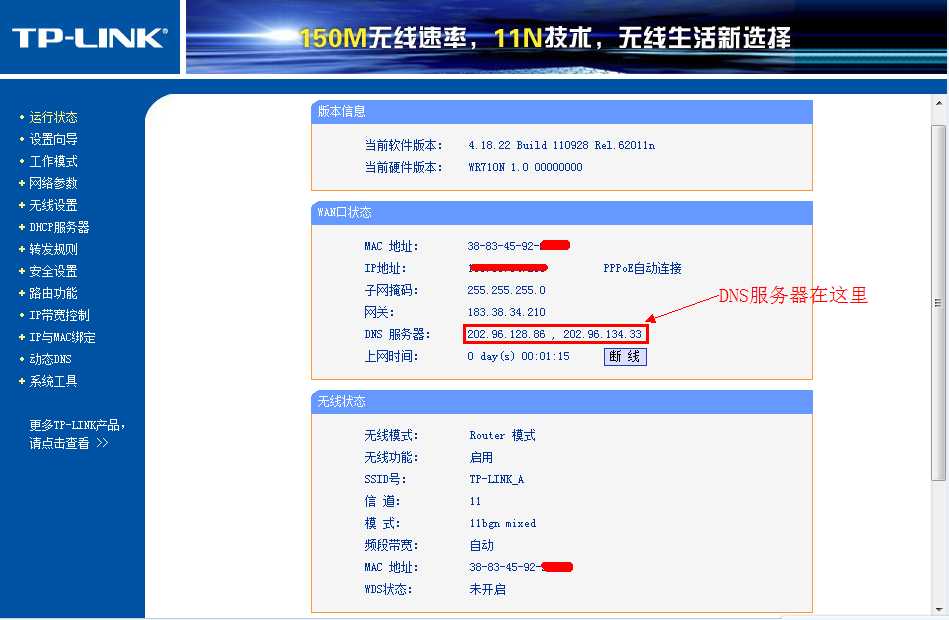Viewport: 949px width, 620px height.
Task: Open 系统工具 system tools
Action: pyautogui.click(x=55, y=380)
